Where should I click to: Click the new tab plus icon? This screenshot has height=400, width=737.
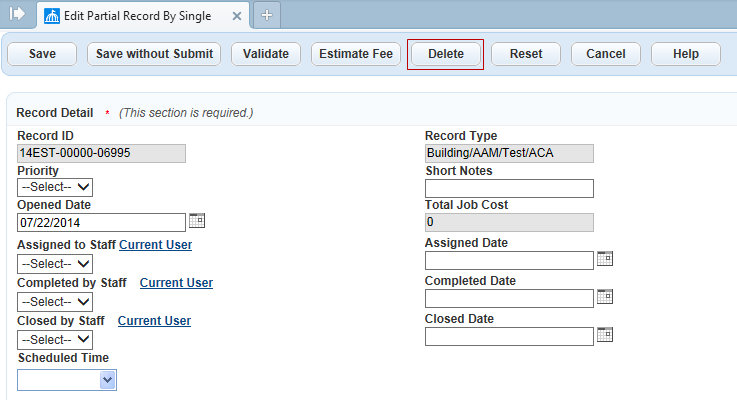click(x=266, y=15)
